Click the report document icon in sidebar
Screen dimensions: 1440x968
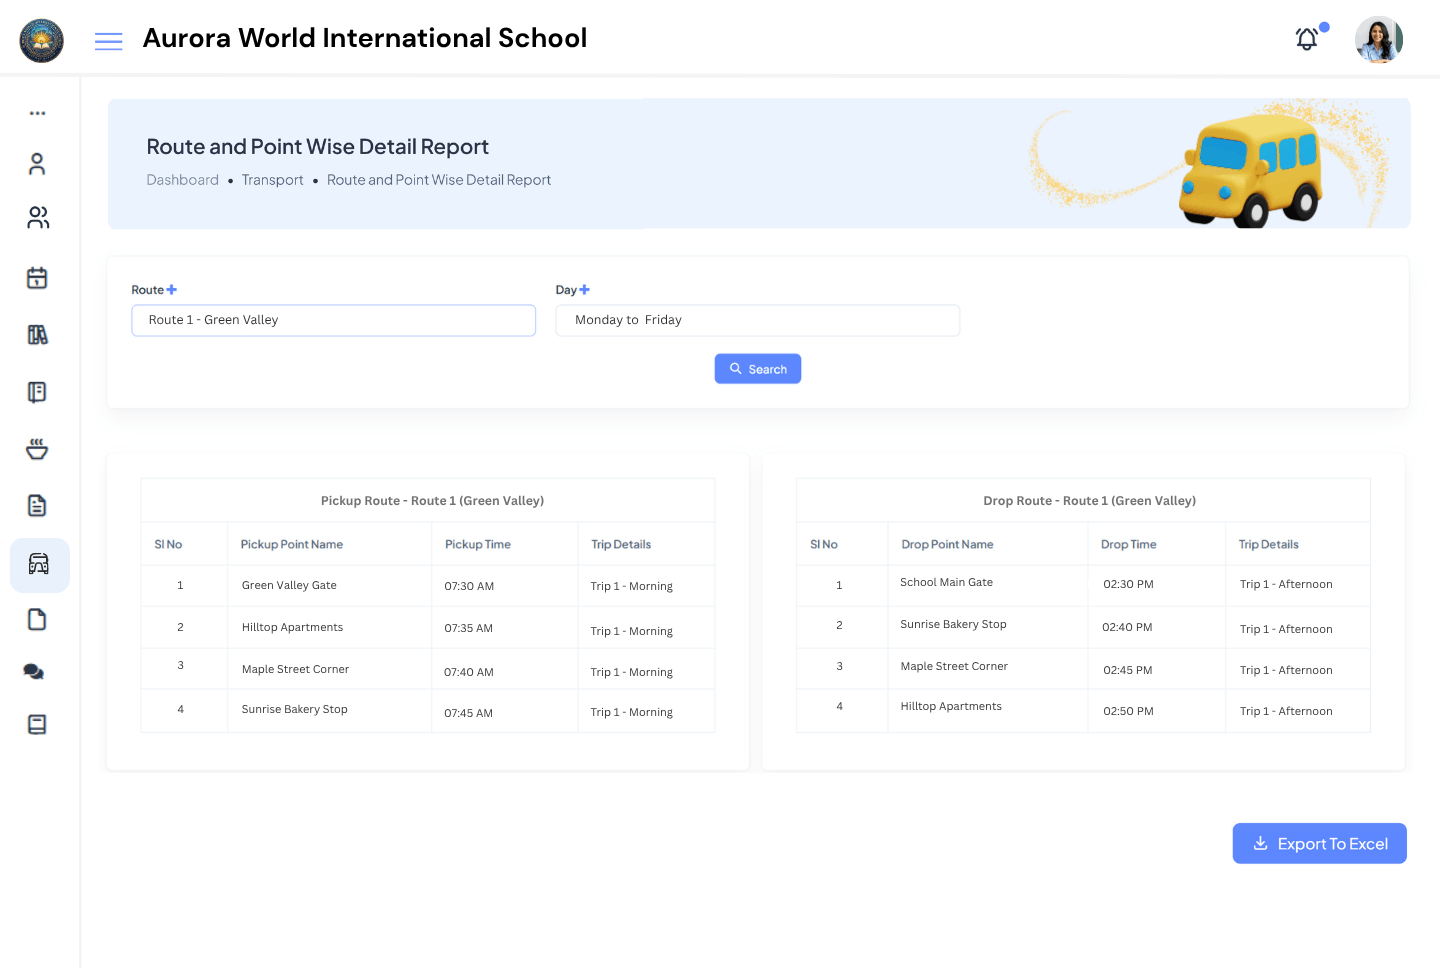point(37,505)
